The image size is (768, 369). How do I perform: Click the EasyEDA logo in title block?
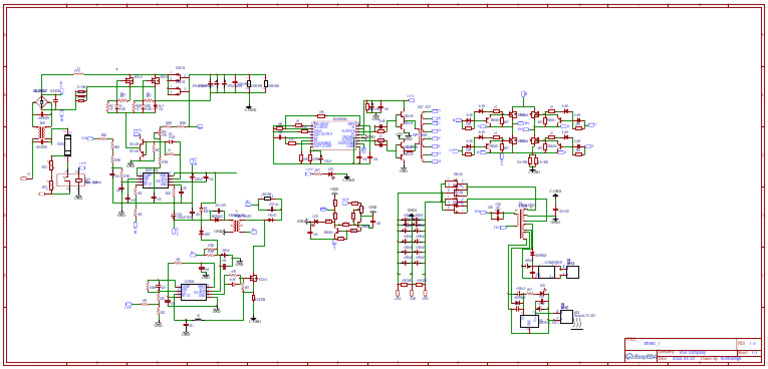[x=640, y=356]
